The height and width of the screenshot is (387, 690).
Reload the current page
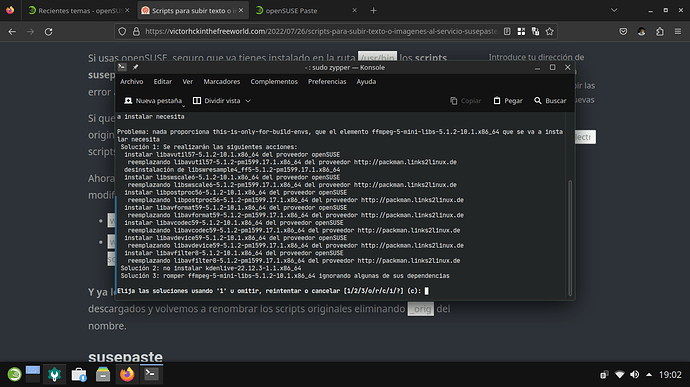click(x=48, y=32)
